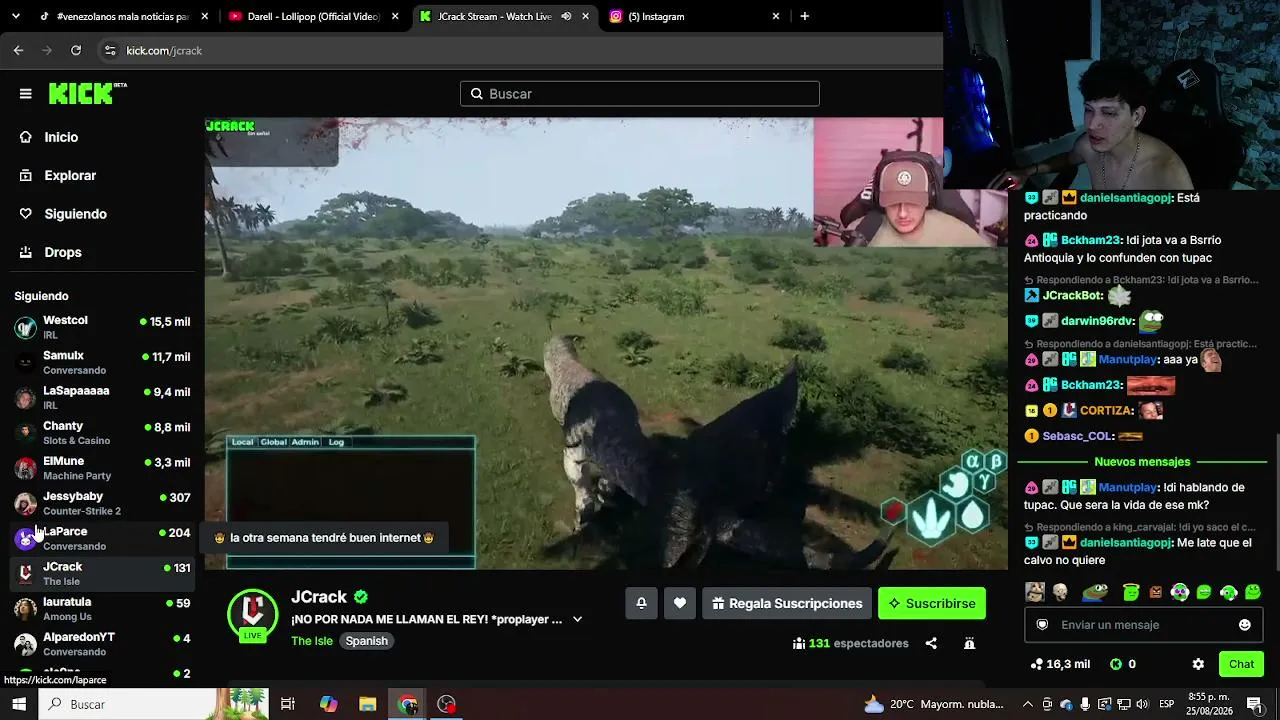
Task: Open Jessybaby's Counter-Strike 2 stream
Action: coord(102,503)
